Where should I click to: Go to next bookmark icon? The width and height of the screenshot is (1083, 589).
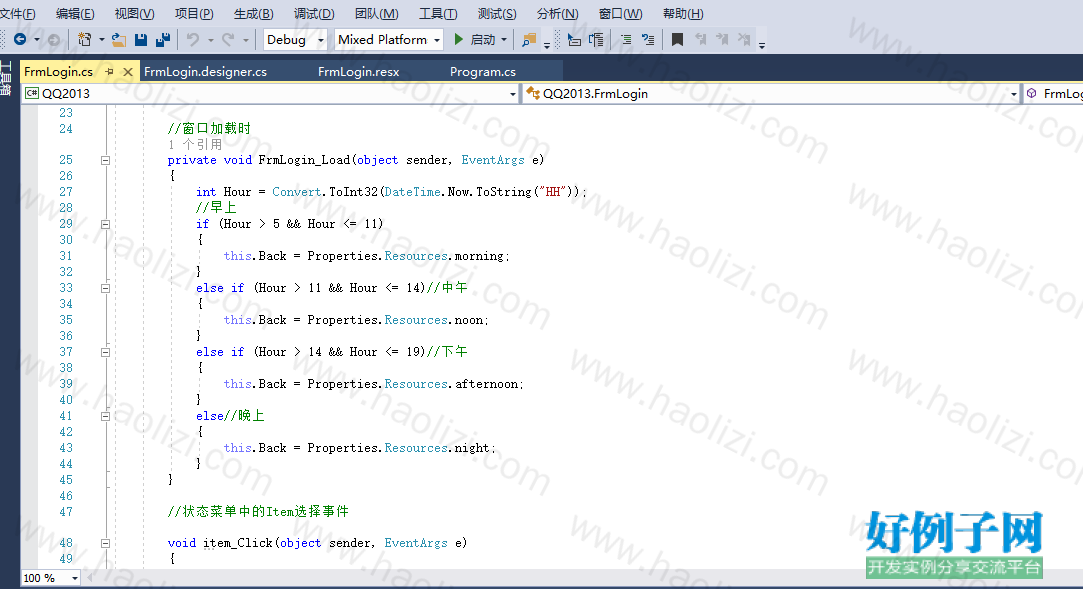coord(722,39)
